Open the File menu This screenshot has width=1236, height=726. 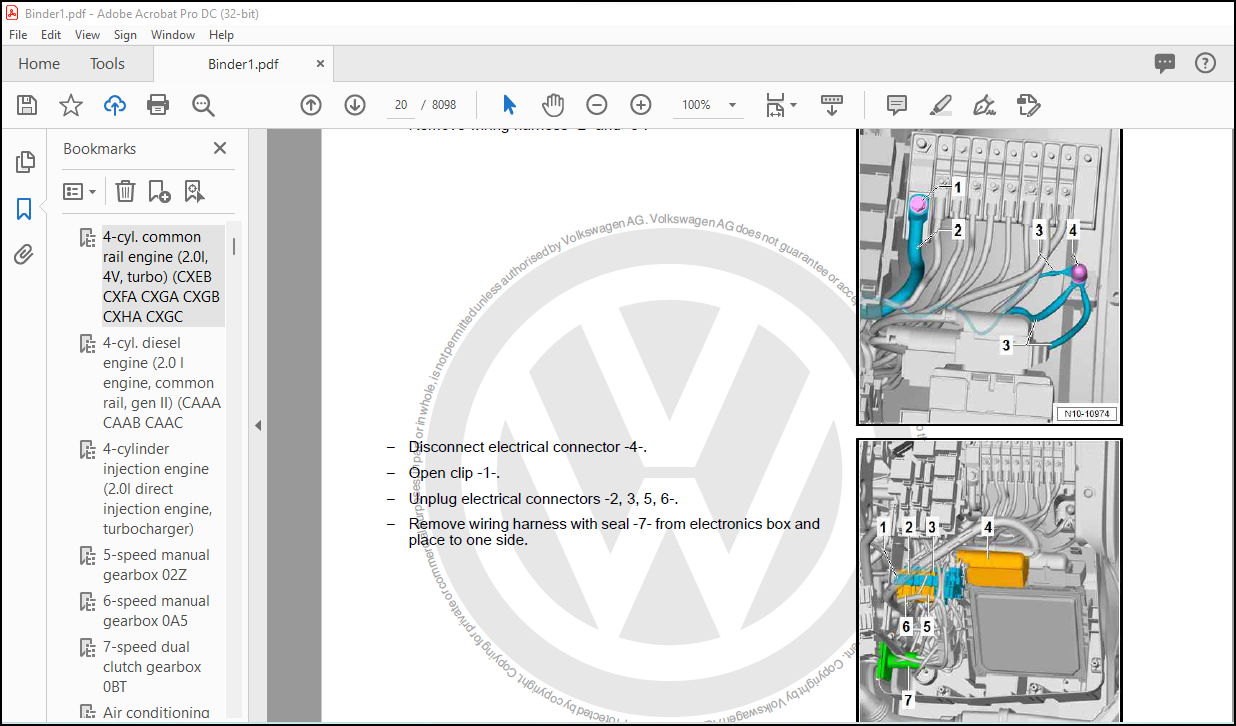[x=18, y=34]
